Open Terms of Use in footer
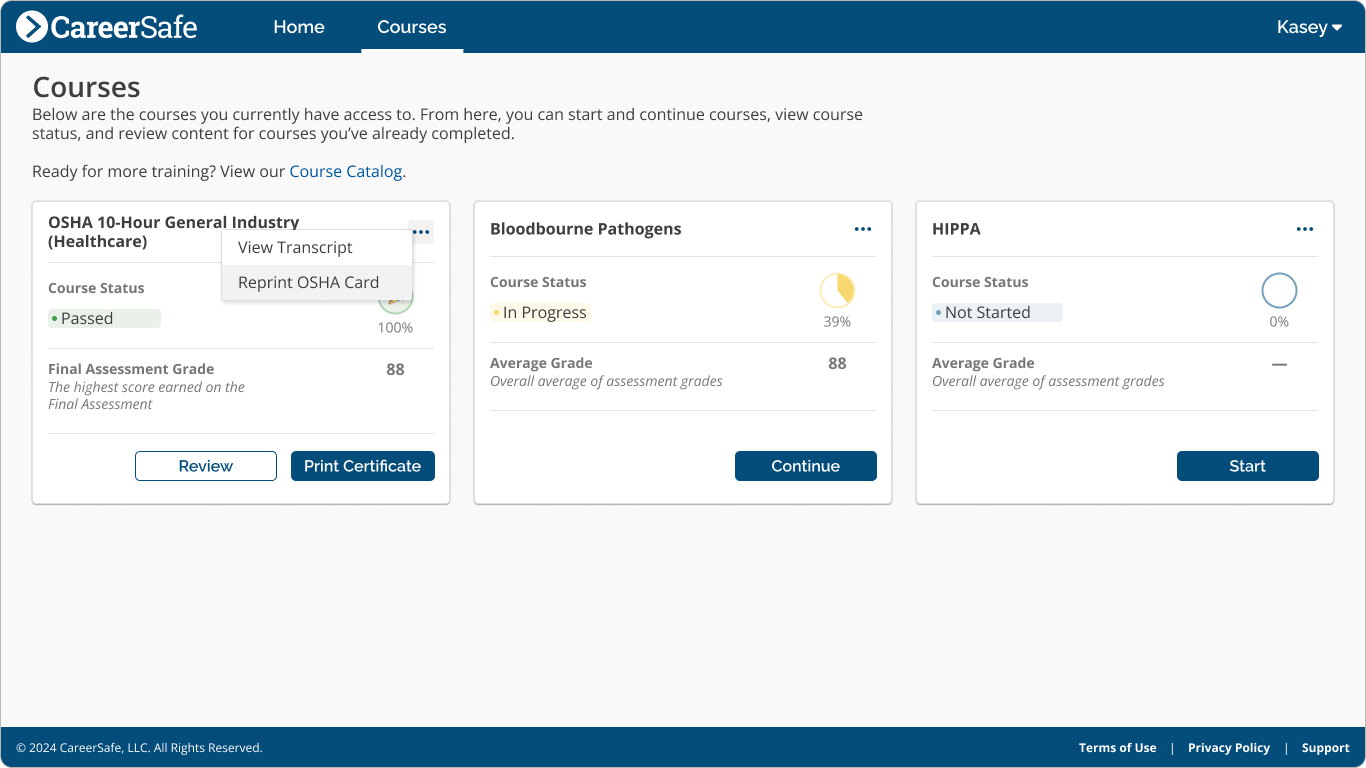1366x768 pixels. [1117, 748]
